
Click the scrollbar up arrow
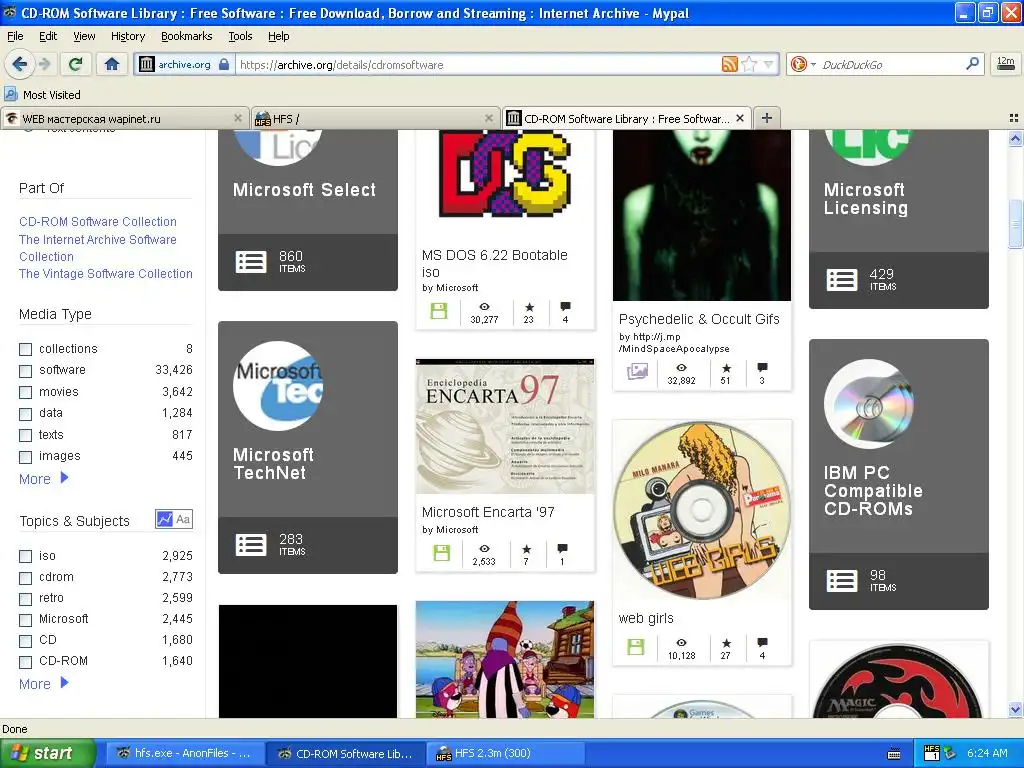[x=1015, y=138]
